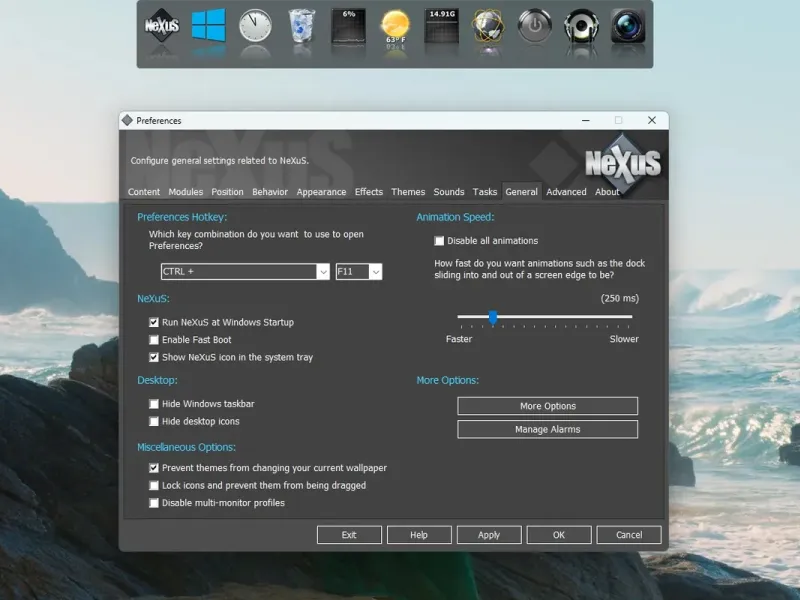The height and width of the screenshot is (600, 800).
Task: Open the NeXuS logo icon in the dock
Action: (x=162, y=26)
